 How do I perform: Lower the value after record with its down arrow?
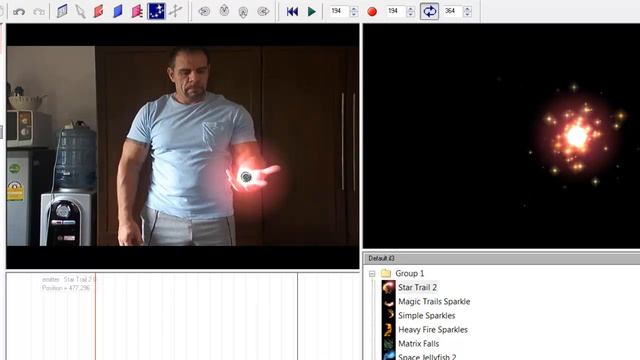pos(410,14)
